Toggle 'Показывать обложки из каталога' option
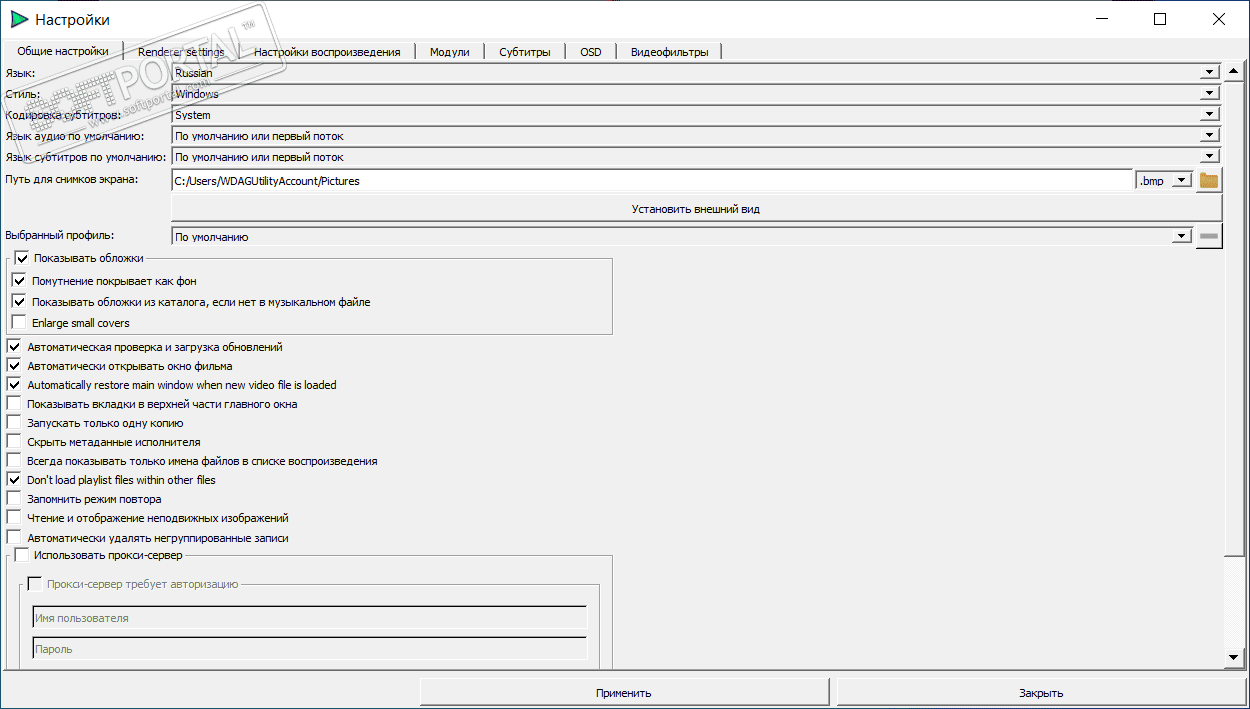This screenshot has width=1250, height=709. click(x=18, y=301)
